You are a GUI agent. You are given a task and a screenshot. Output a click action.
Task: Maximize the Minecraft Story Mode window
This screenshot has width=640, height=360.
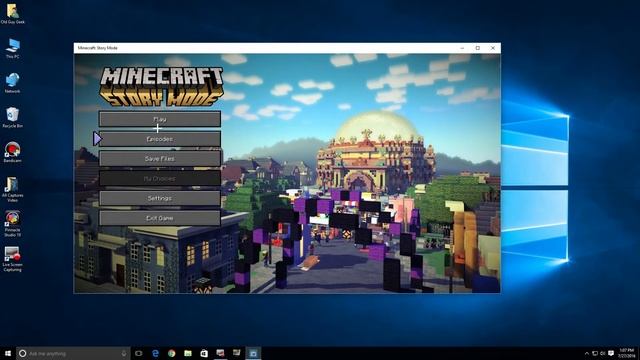click(478, 48)
